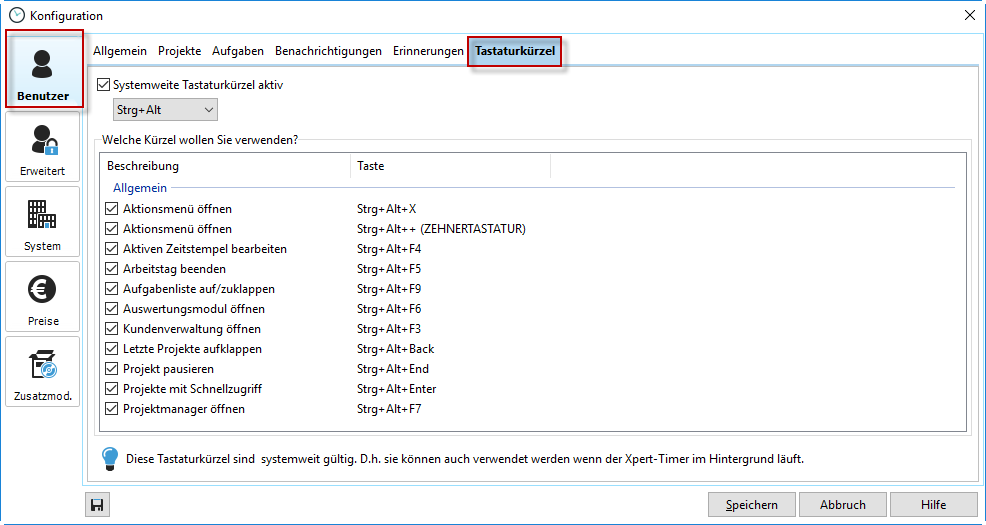986x525 pixels.
Task: Click the Hilfe button
Action: pyautogui.click(x=933, y=505)
